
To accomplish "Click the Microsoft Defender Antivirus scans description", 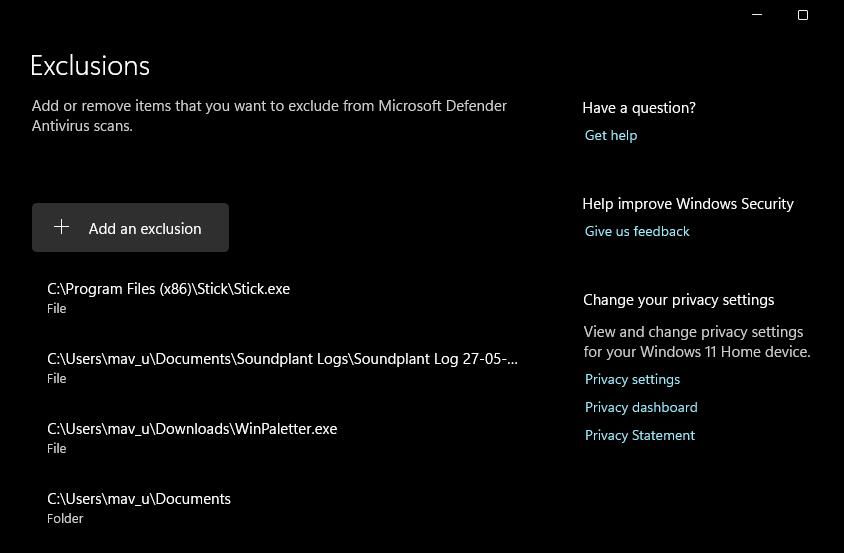I will [269, 116].
